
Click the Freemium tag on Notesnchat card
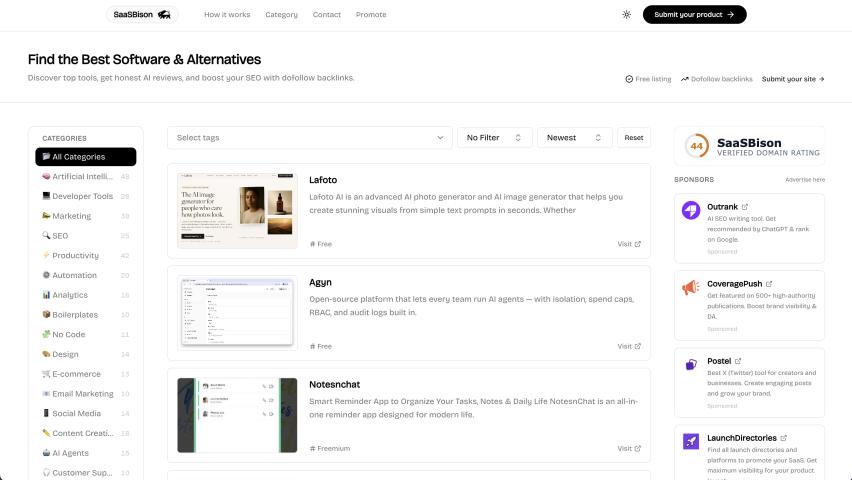click(x=330, y=448)
